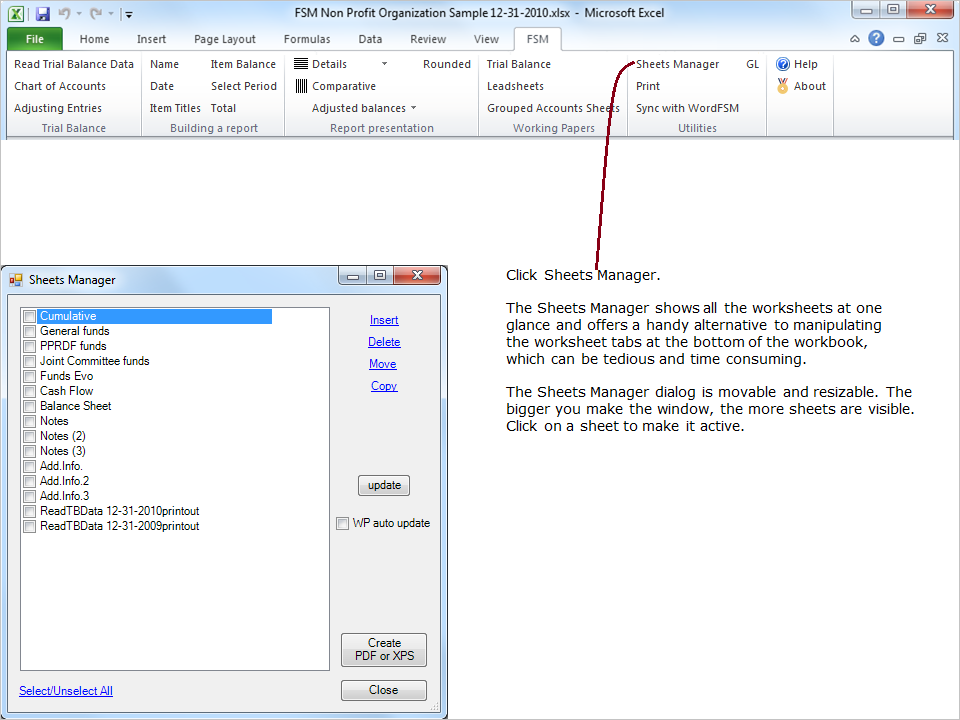The width and height of the screenshot is (960, 720).
Task: Click the Redo arrow icon
Action: [x=94, y=14]
